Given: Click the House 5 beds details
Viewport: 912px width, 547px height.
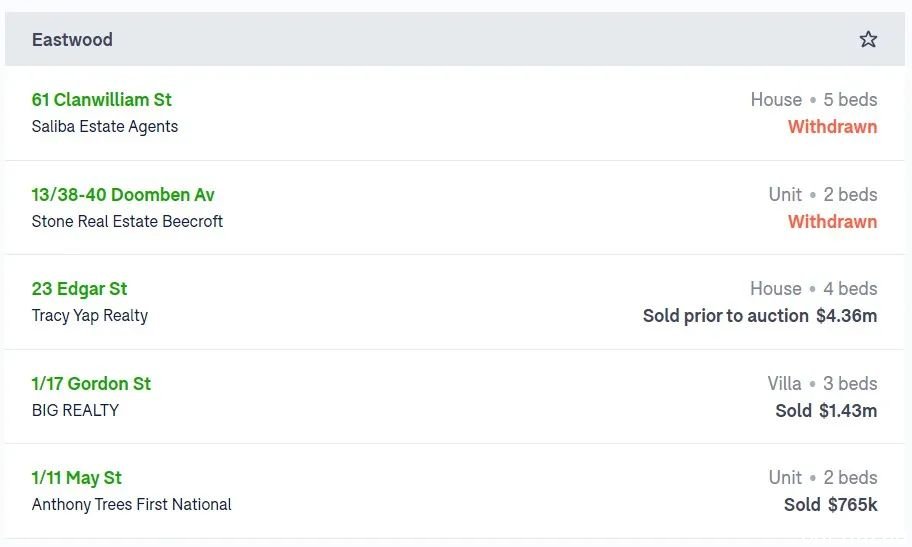Looking at the screenshot, I should coord(814,100).
